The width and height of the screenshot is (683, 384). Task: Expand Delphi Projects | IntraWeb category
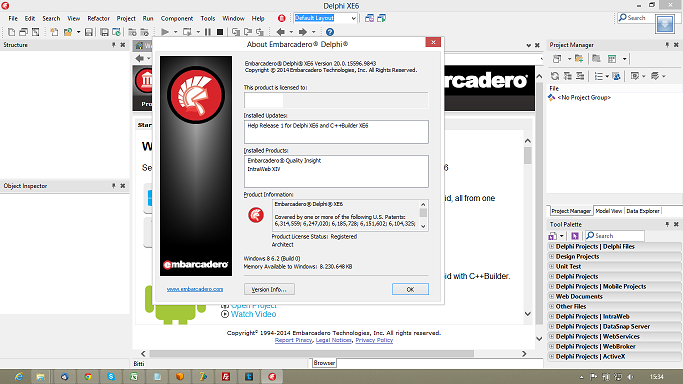click(x=551, y=317)
